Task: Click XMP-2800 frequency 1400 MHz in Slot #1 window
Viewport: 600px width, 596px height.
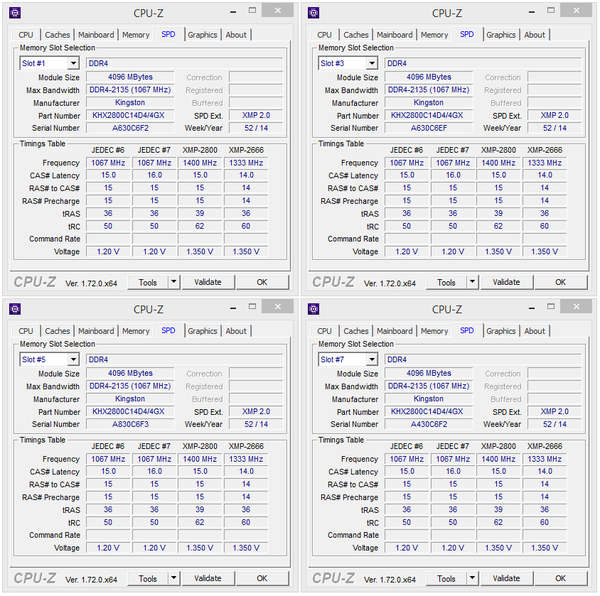Action: click(x=200, y=163)
